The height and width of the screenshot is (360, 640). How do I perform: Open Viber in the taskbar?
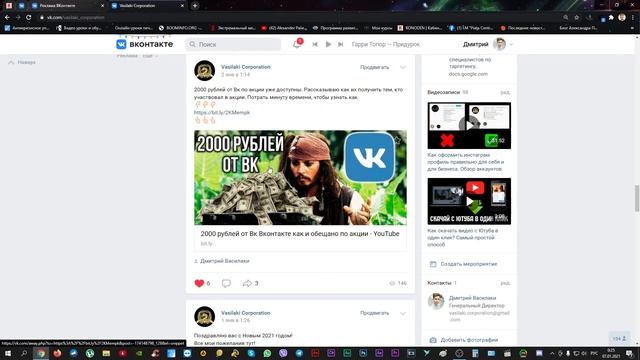[x=283, y=353]
